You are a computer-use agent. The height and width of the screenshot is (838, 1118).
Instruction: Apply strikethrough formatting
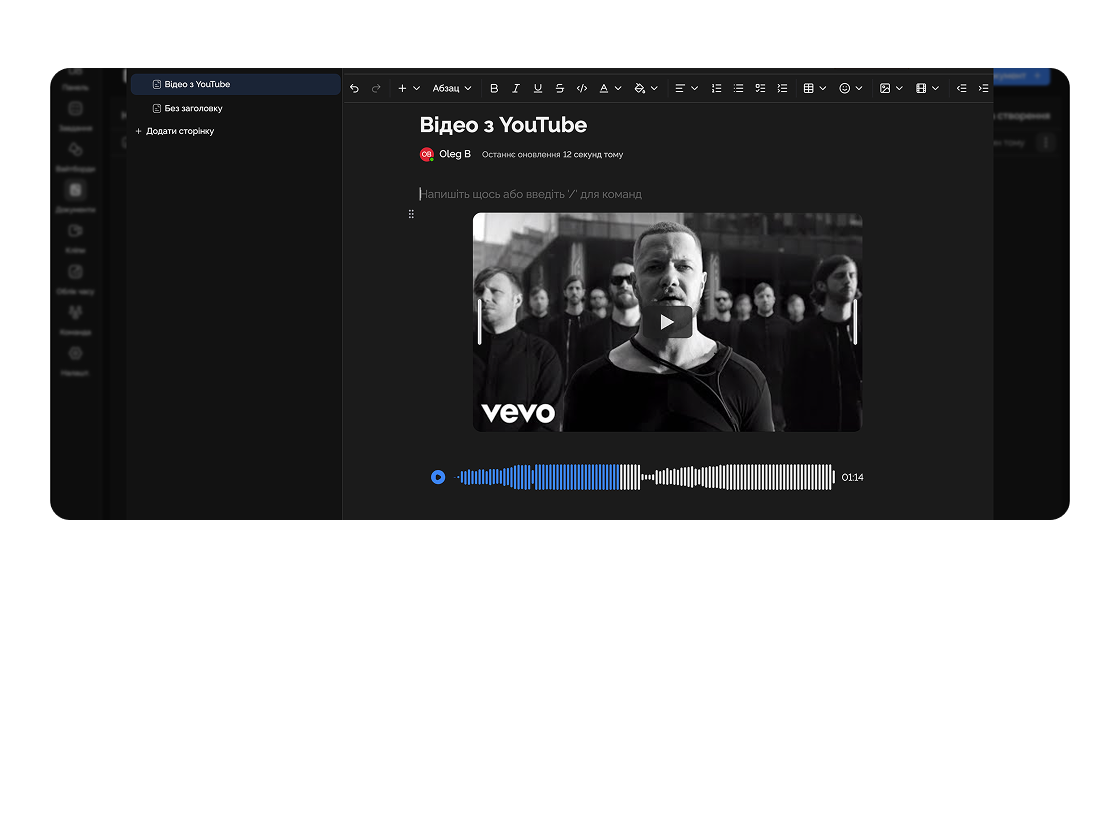560,89
